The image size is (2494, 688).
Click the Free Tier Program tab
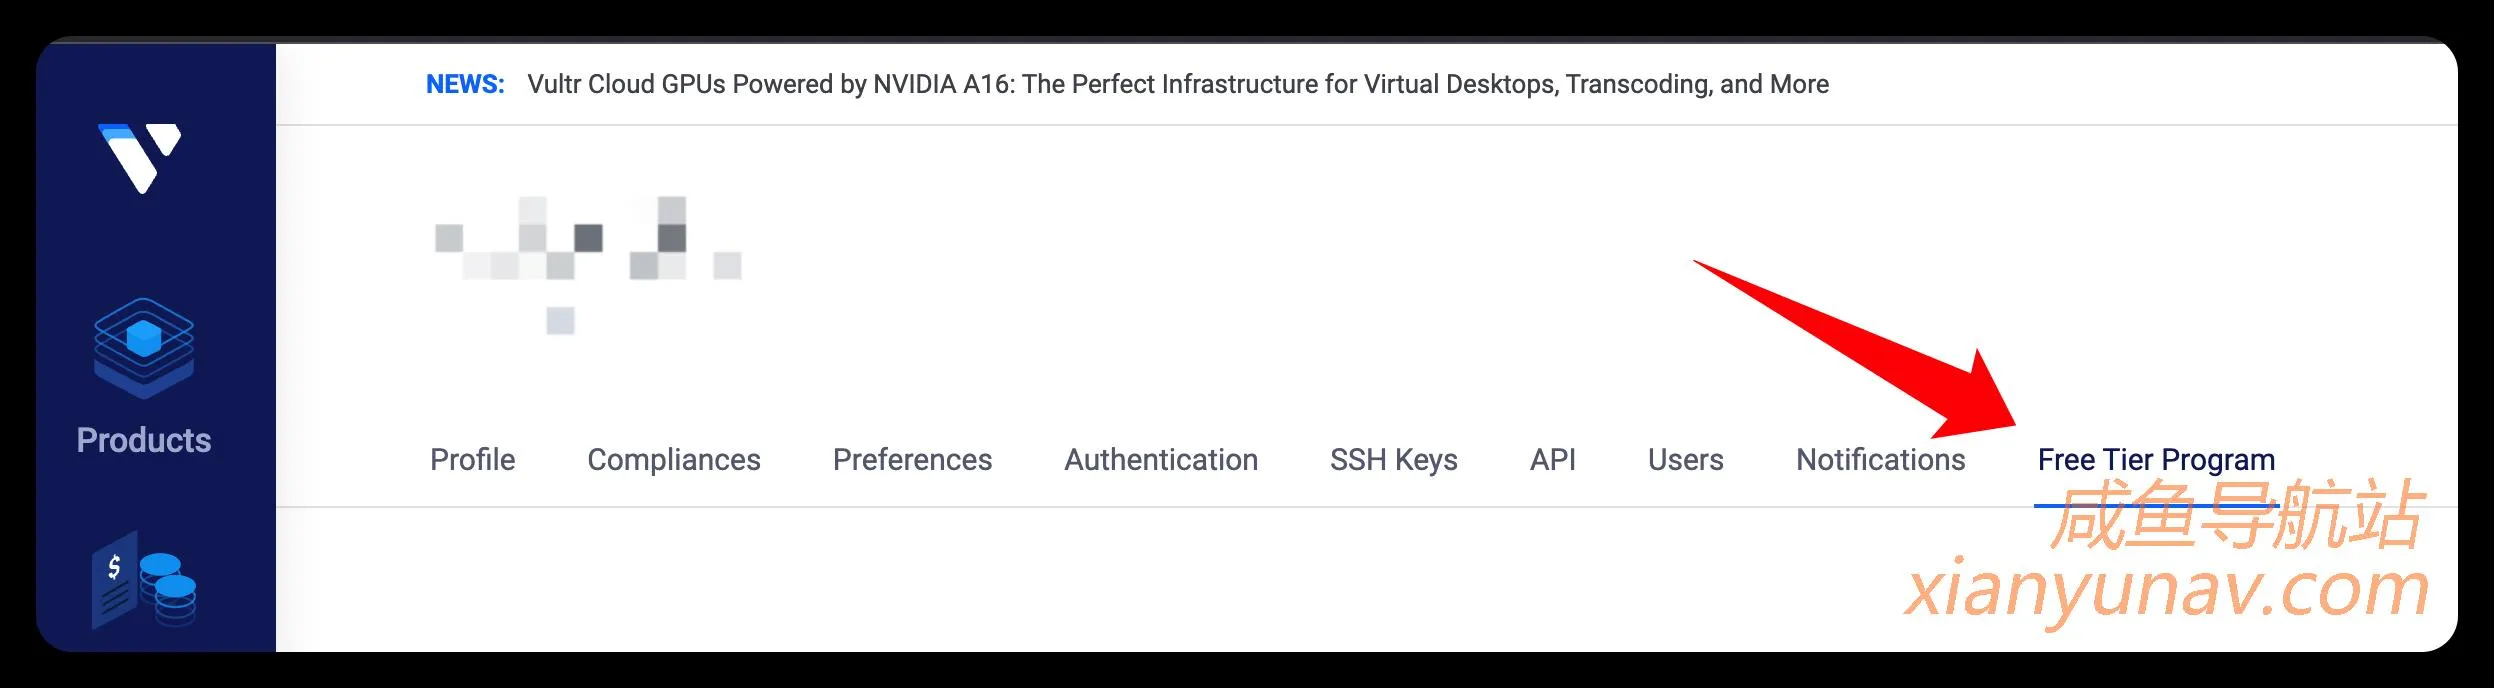tap(2156, 460)
